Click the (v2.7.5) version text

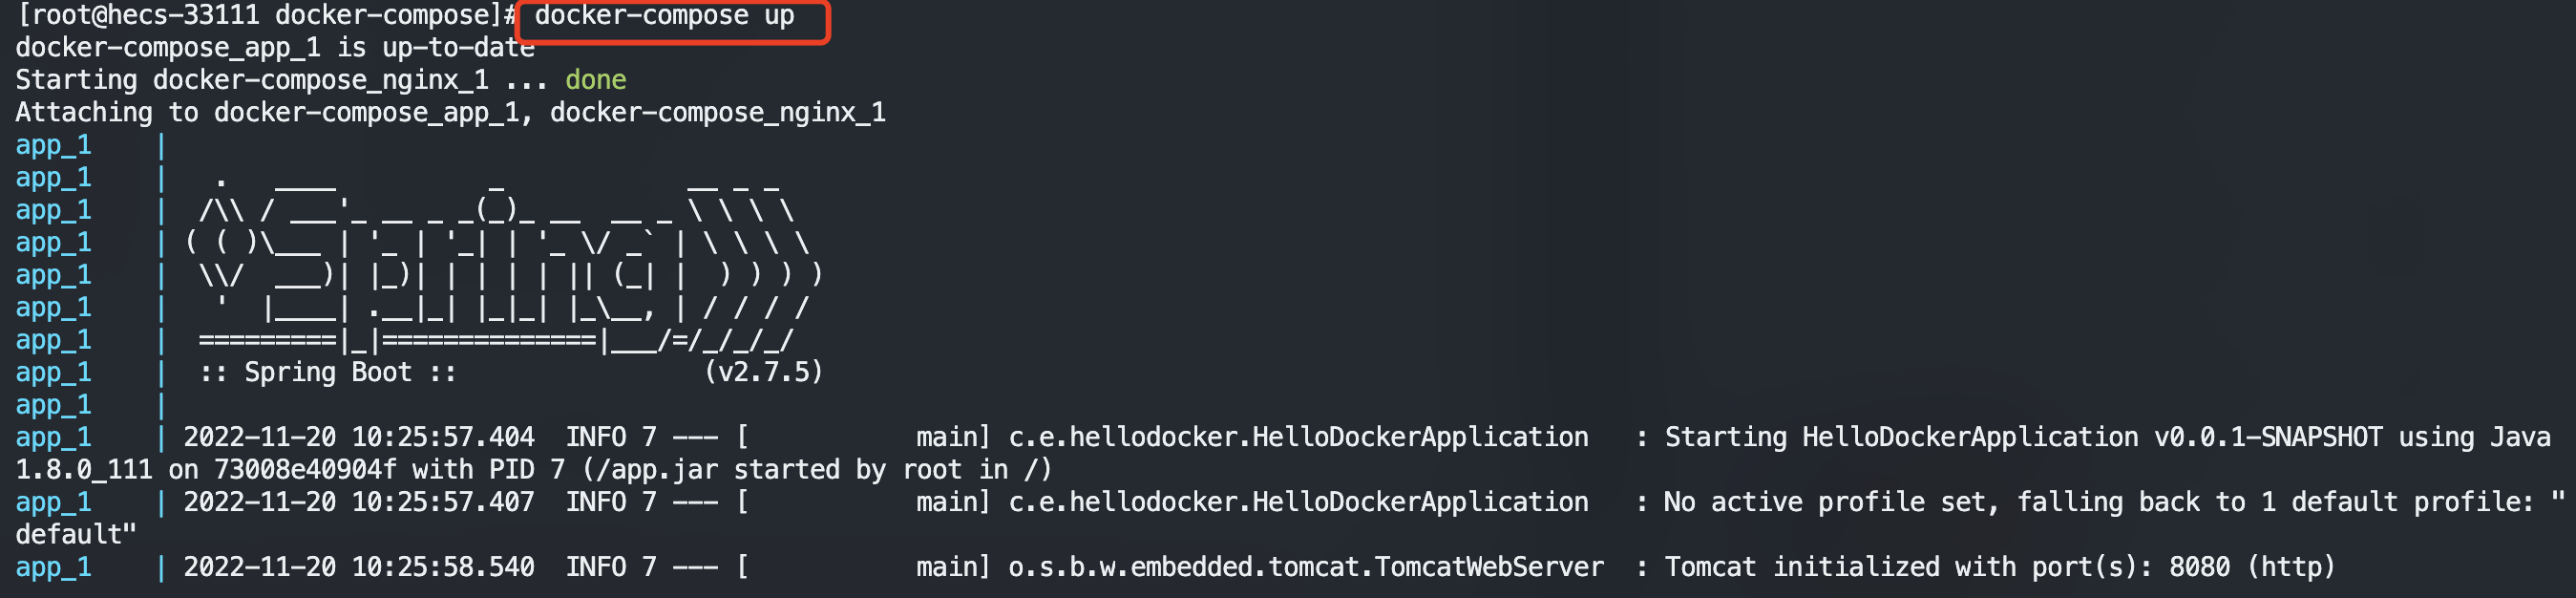point(763,373)
